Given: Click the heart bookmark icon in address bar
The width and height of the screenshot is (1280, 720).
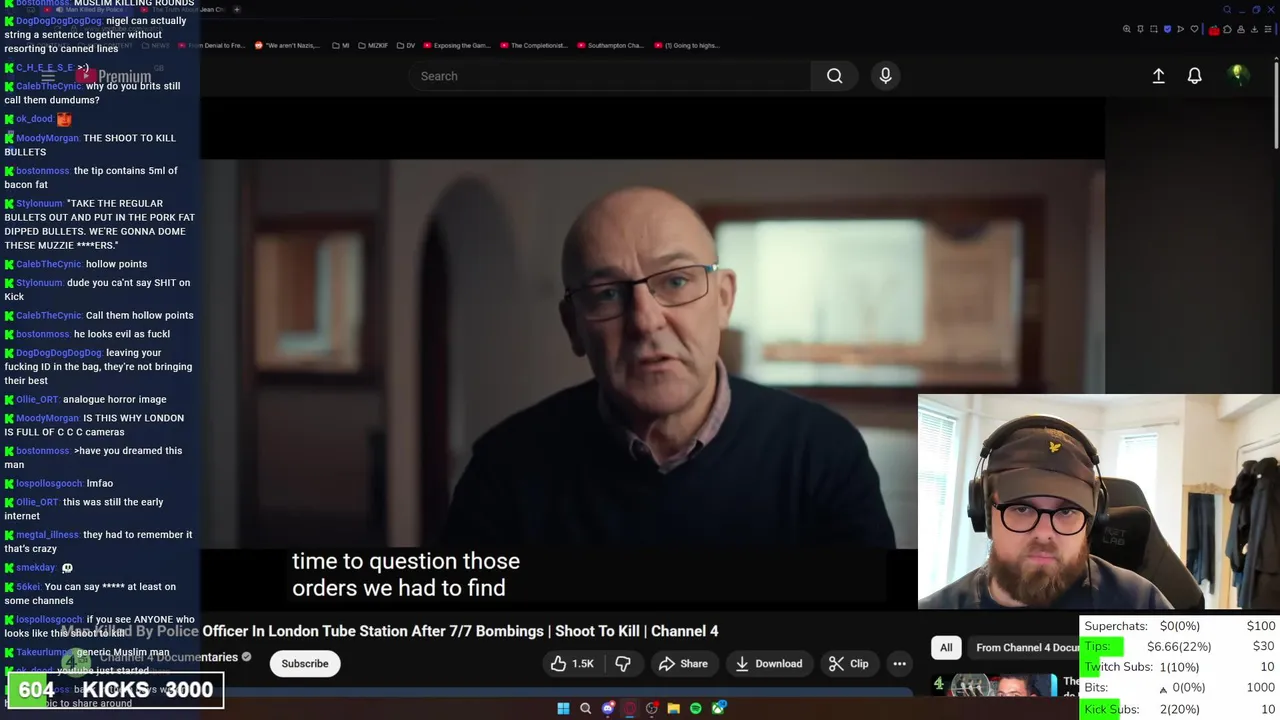Looking at the screenshot, I should 1194,29.
